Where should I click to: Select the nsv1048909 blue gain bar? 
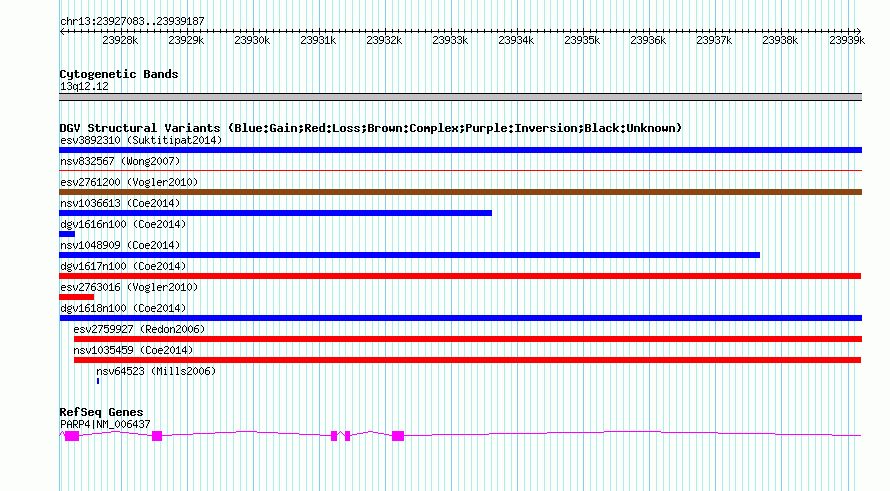[409, 255]
